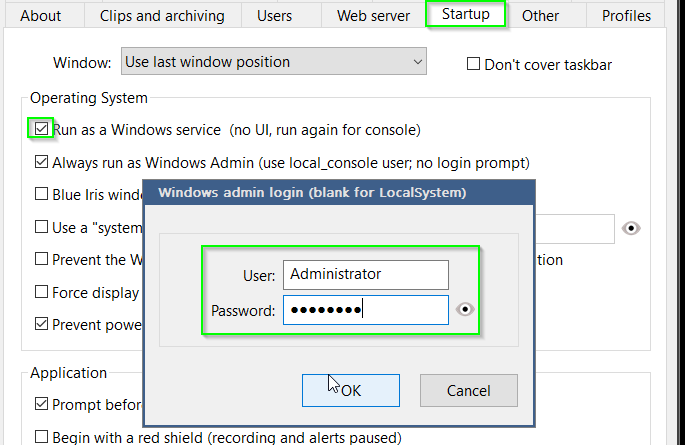Open the Clips and archiving tab
The height and width of the screenshot is (445, 685).
click(162, 16)
